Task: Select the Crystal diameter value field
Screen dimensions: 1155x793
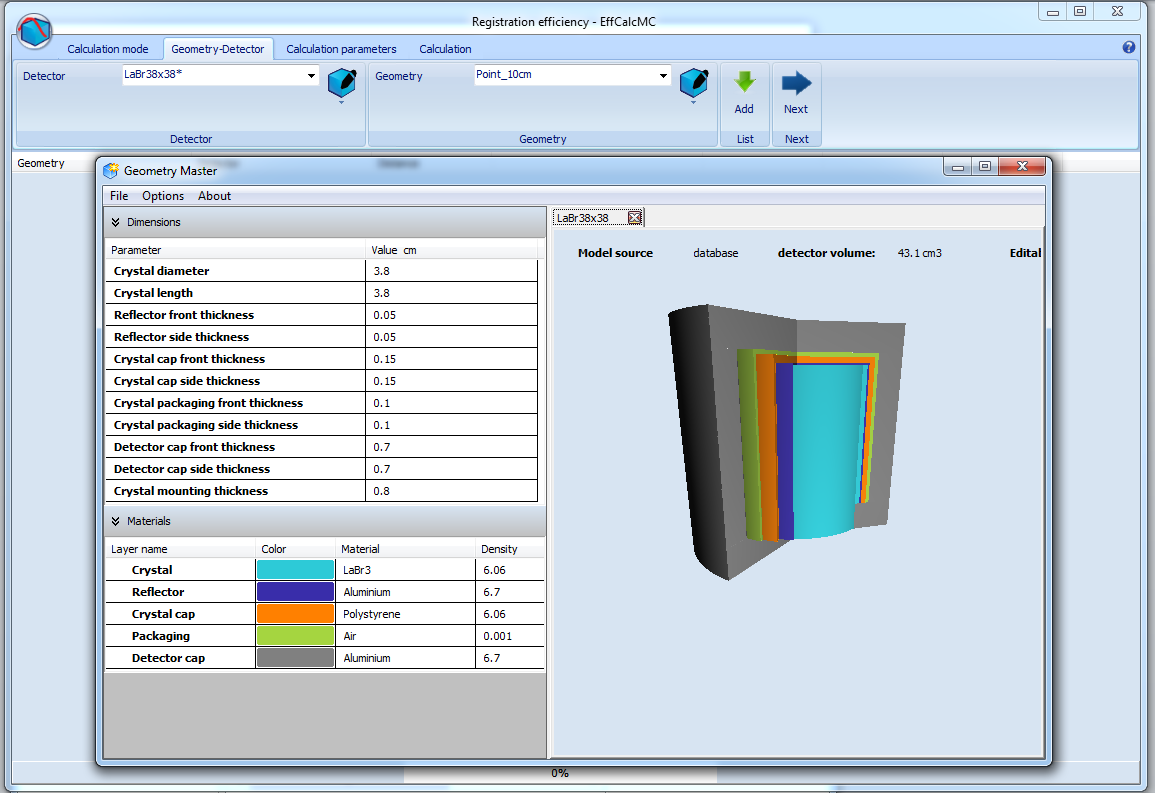Action: tap(452, 271)
